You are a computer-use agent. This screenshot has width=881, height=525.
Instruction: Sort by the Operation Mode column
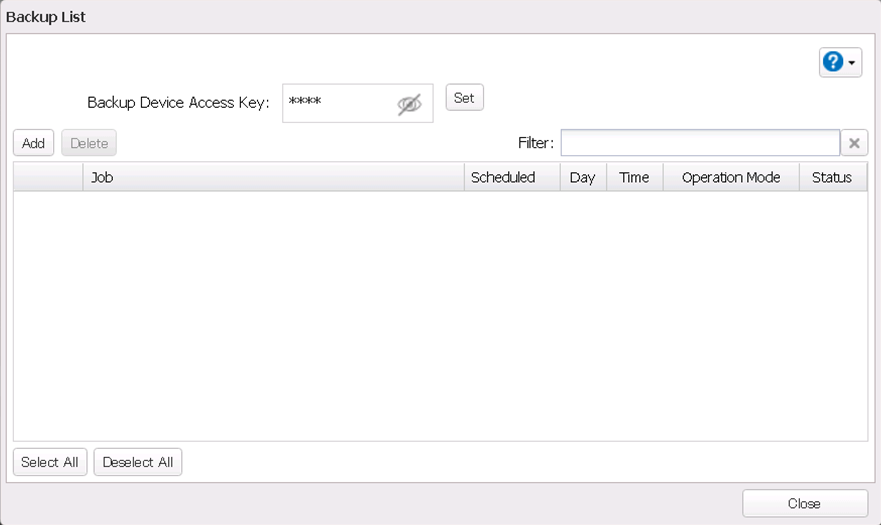click(x=730, y=177)
